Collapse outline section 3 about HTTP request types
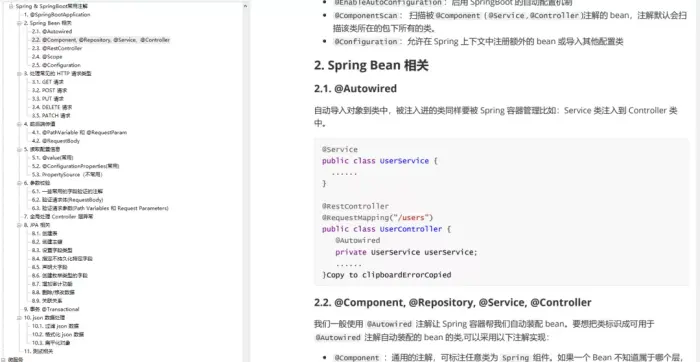The width and height of the screenshot is (700, 362). pyautogui.click(x=19, y=74)
